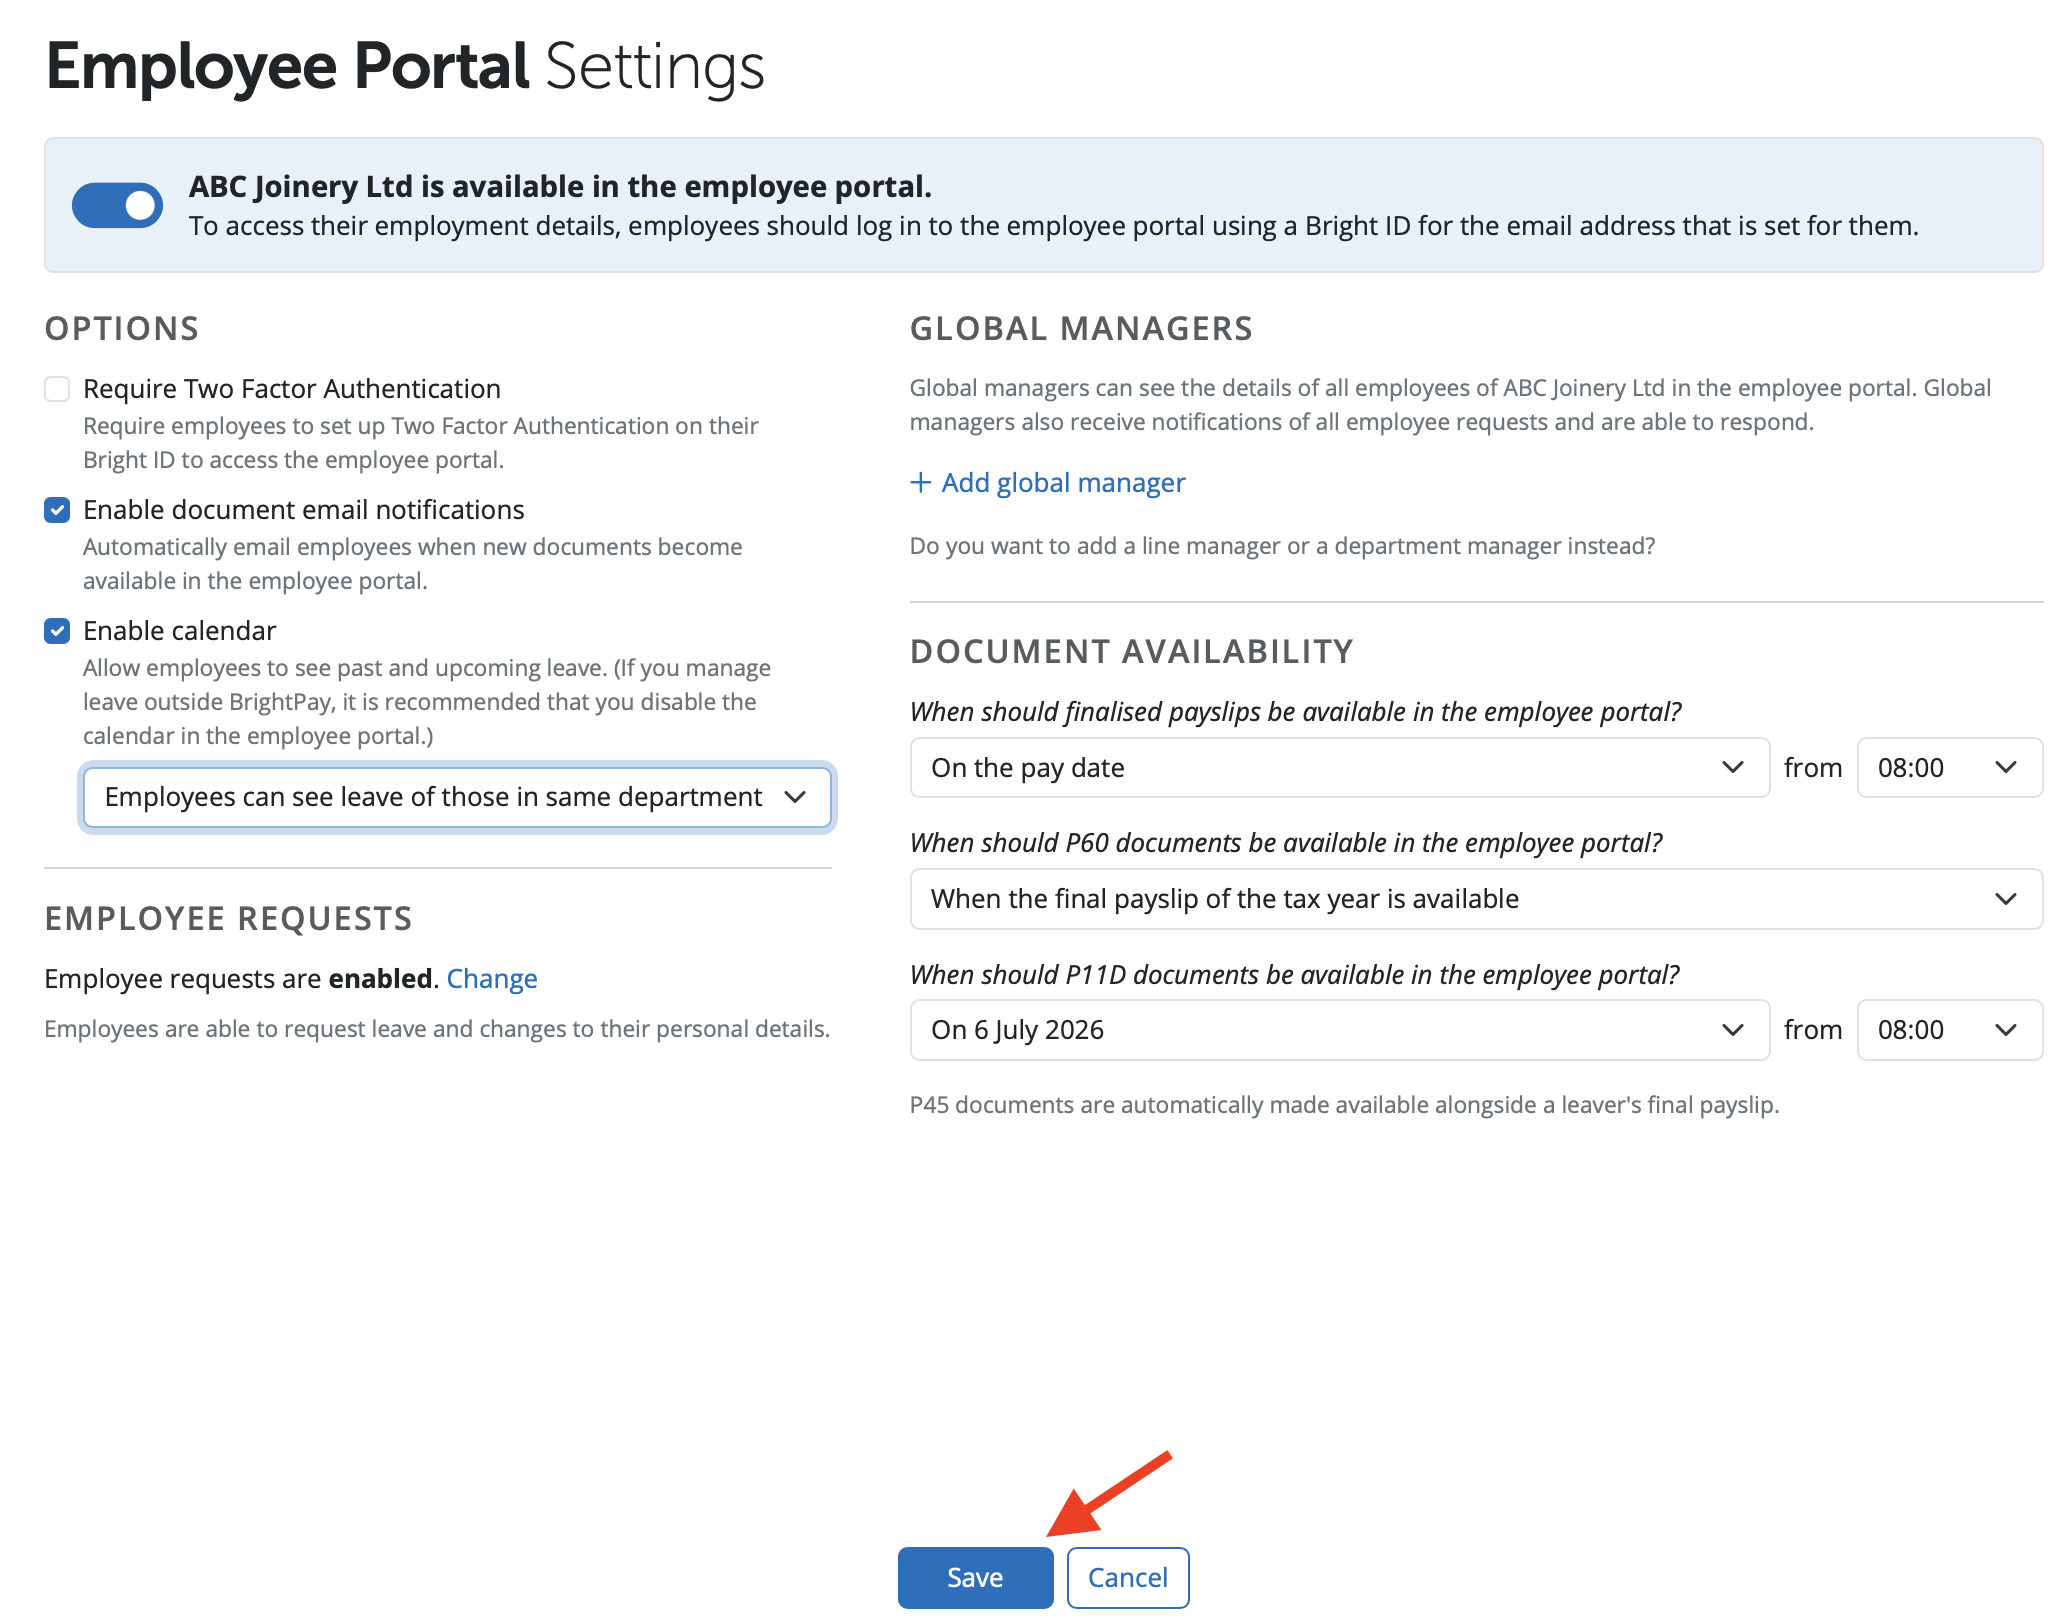This screenshot has width=2072, height=1620.
Task: Uncheck Enable document email notifications
Action: click(x=57, y=510)
